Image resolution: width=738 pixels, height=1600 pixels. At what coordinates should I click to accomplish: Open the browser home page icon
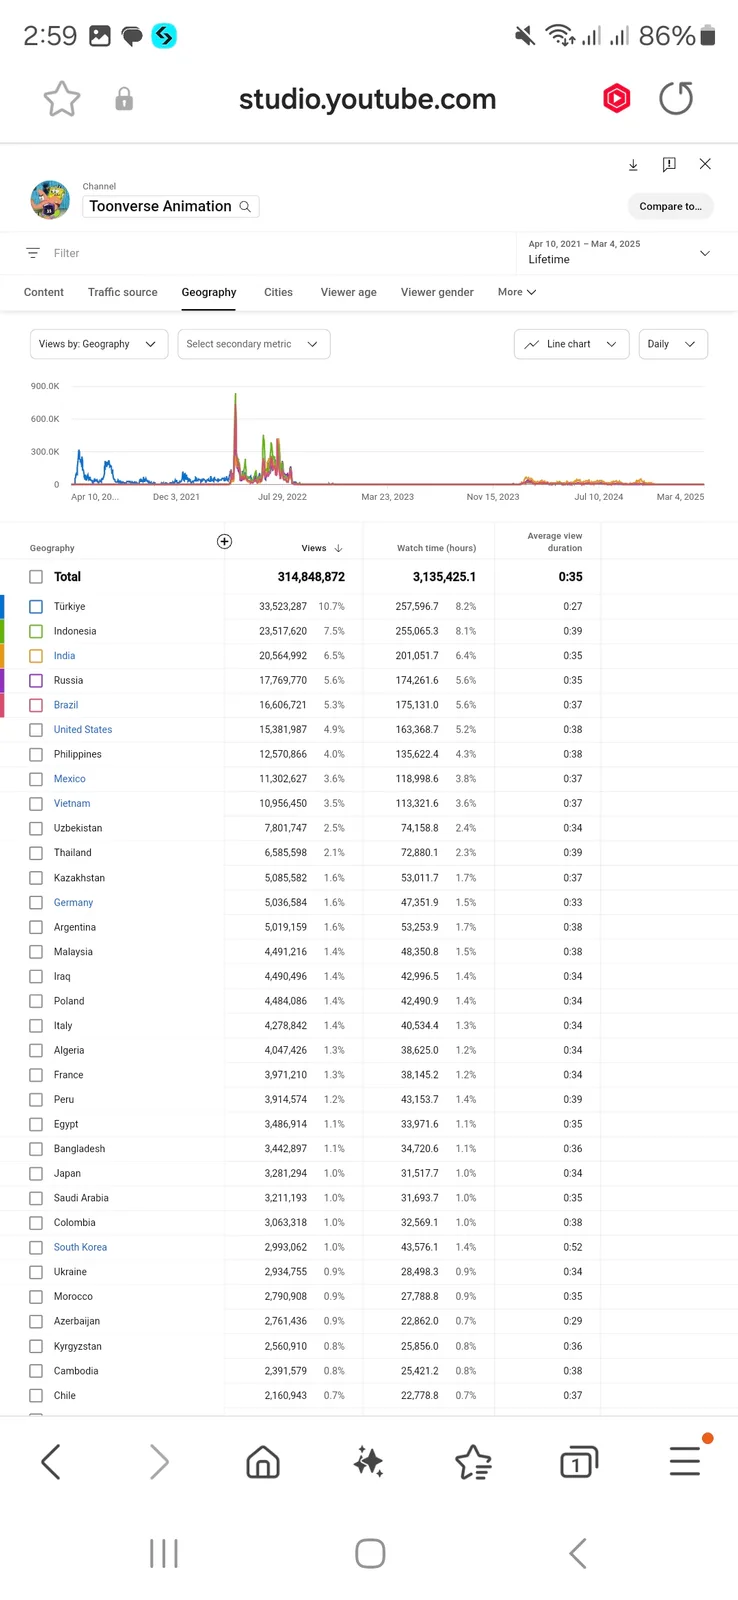point(263,1462)
